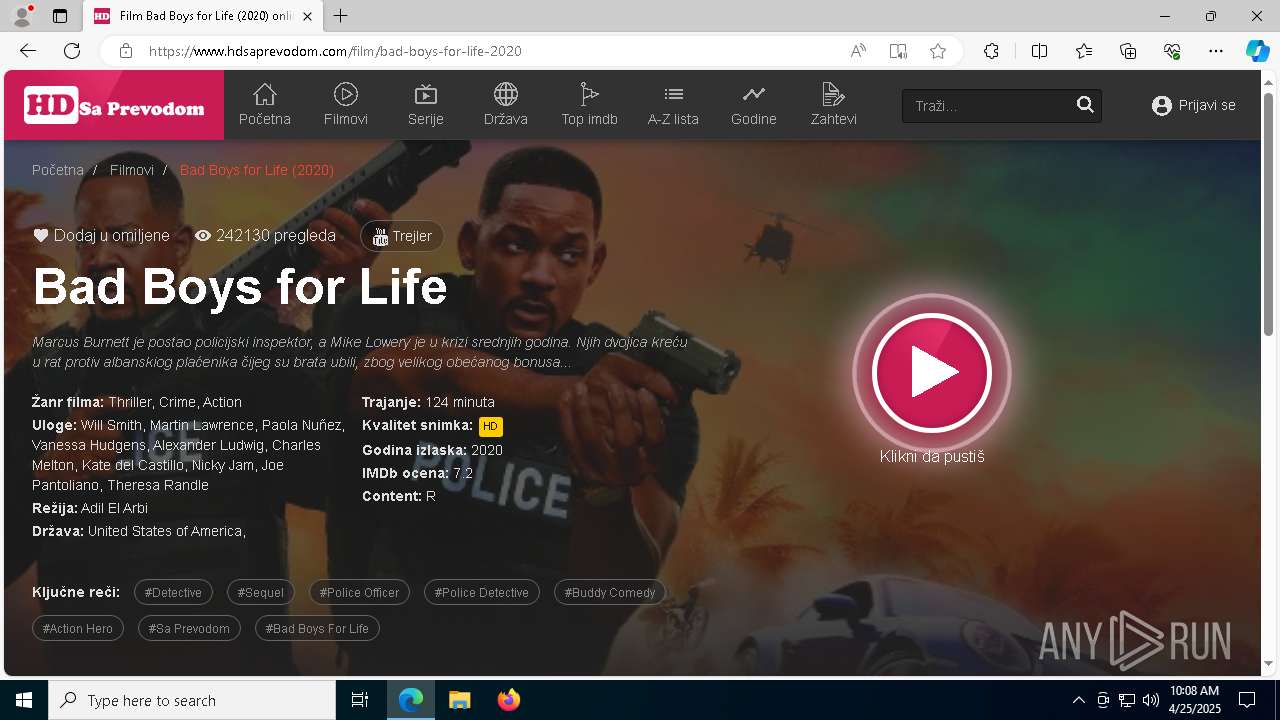Click the #Bad Boys For Life tag
The height and width of the screenshot is (720, 1280).
click(x=317, y=628)
